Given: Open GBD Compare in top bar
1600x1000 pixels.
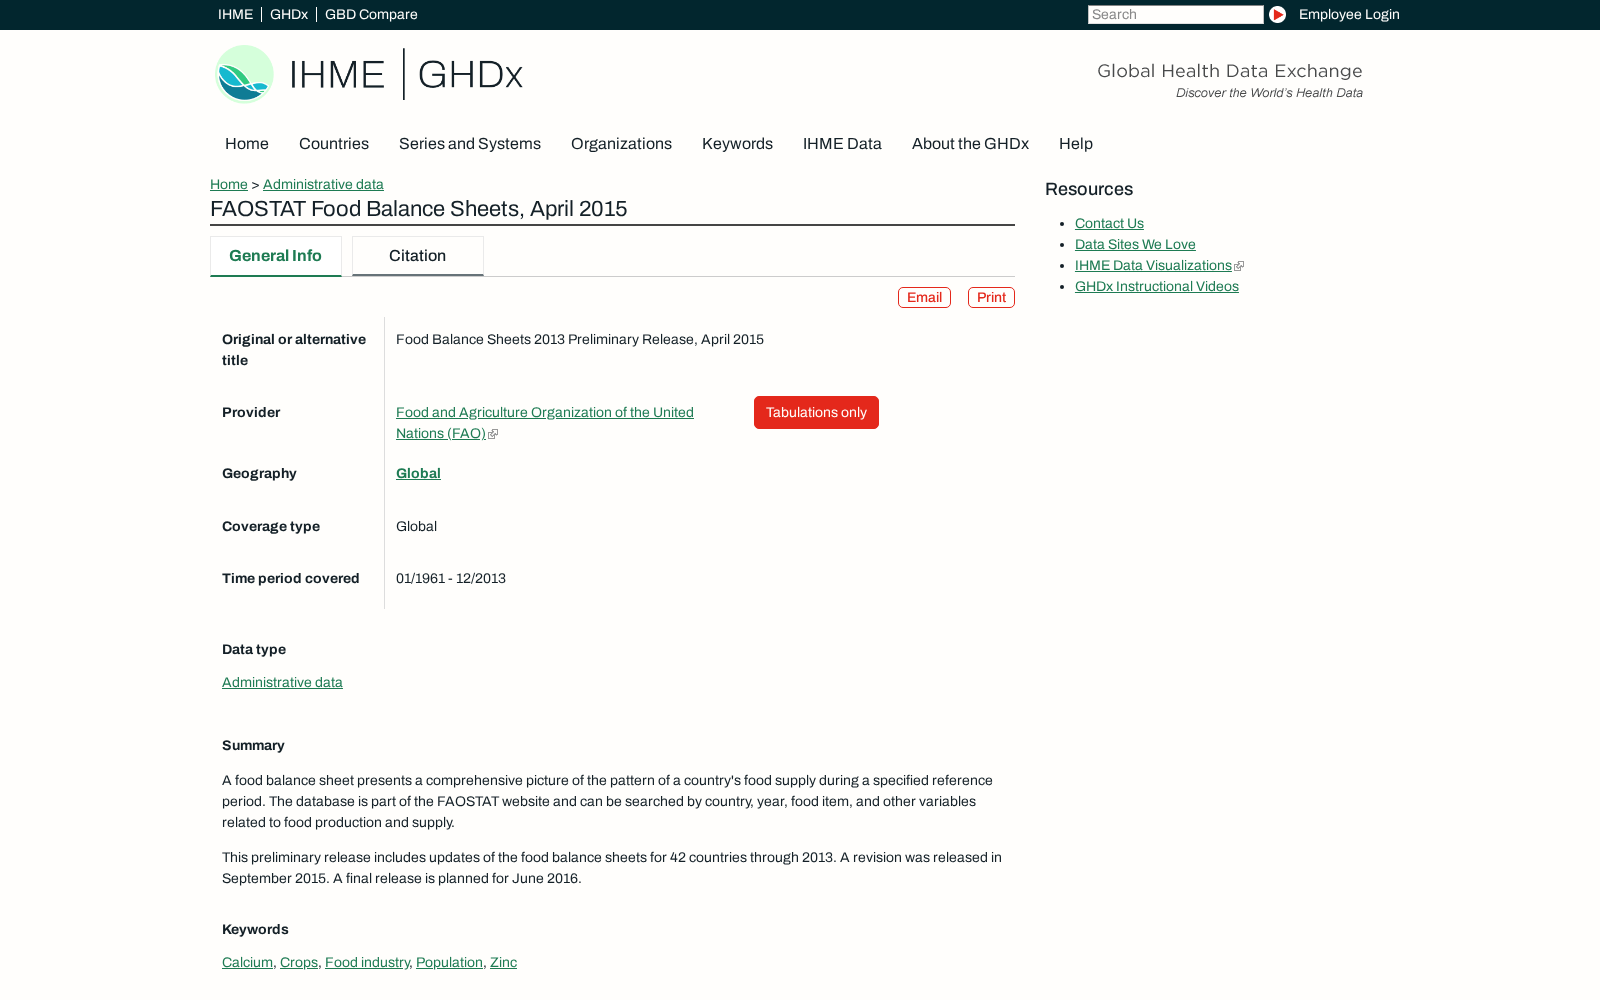Looking at the screenshot, I should click(x=371, y=14).
